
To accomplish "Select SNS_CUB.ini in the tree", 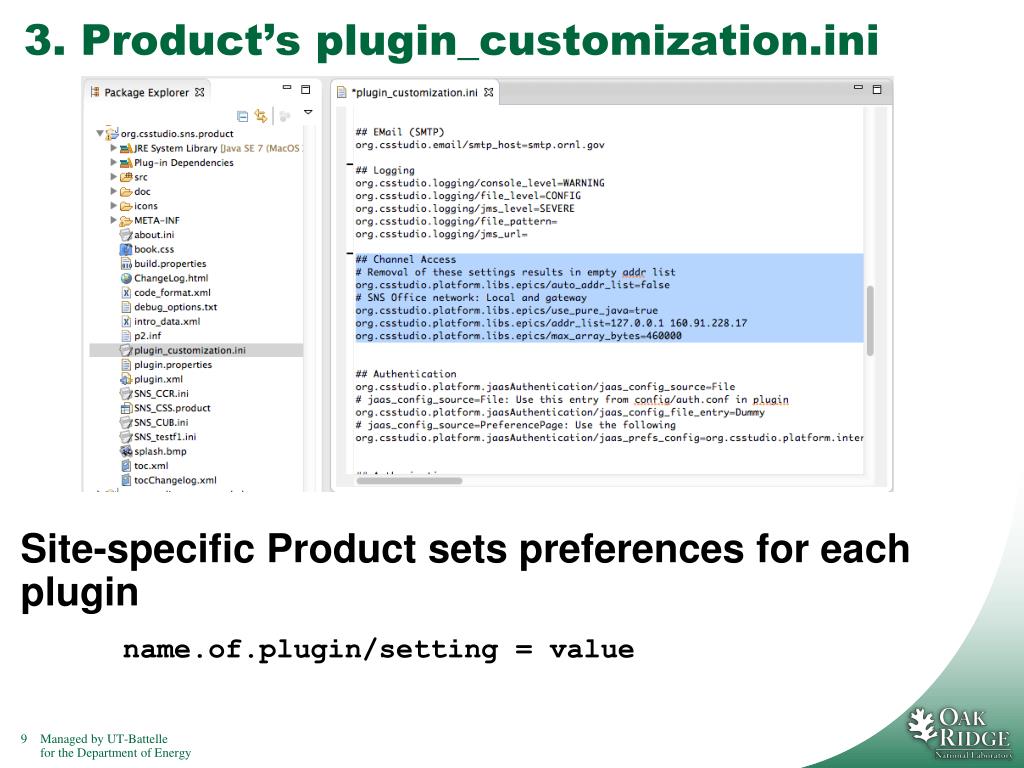I will click(x=161, y=422).
